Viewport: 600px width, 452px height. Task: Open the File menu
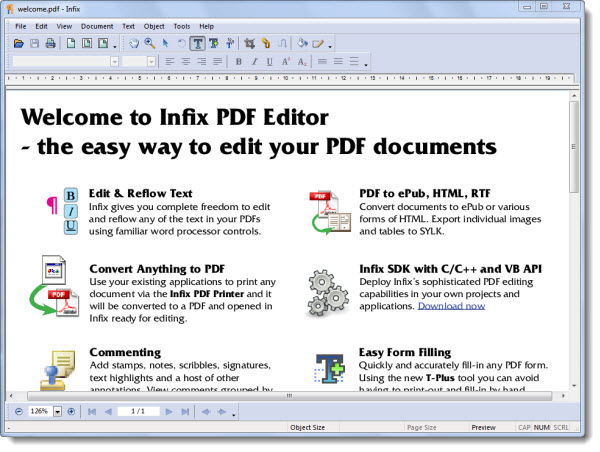click(21, 26)
